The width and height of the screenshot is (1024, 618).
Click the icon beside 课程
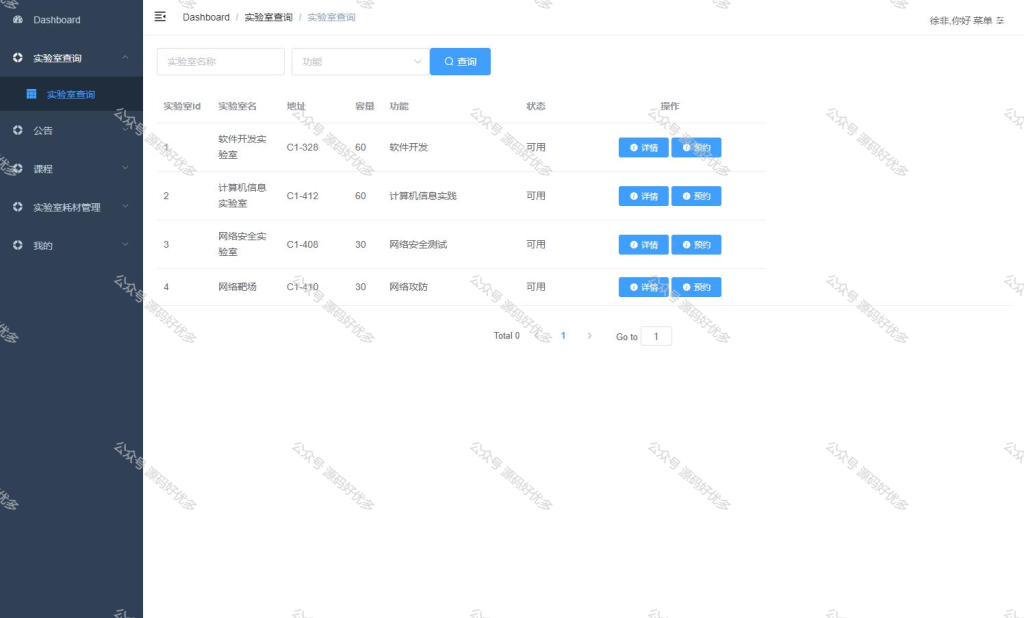[18, 169]
